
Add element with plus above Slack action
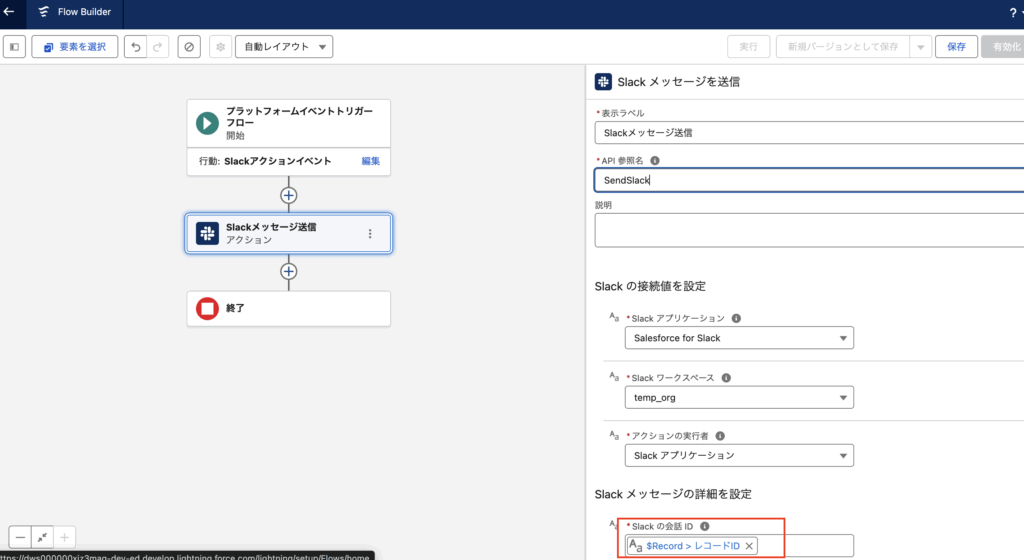coord(289,195)
